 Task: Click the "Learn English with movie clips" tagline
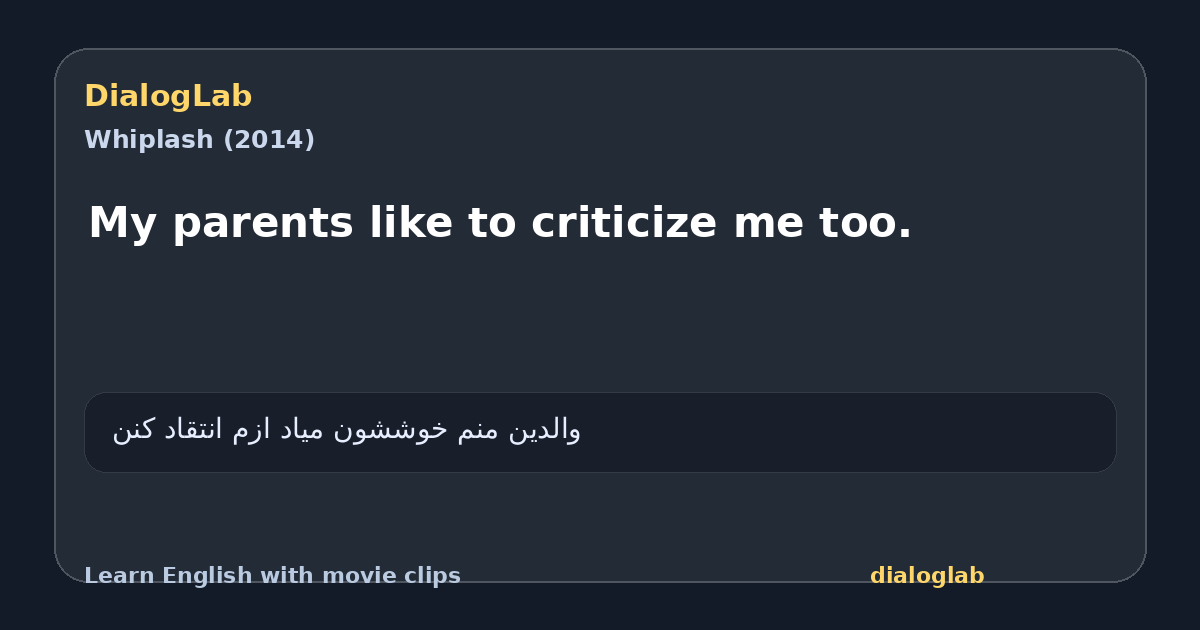[x=272, y=576]
